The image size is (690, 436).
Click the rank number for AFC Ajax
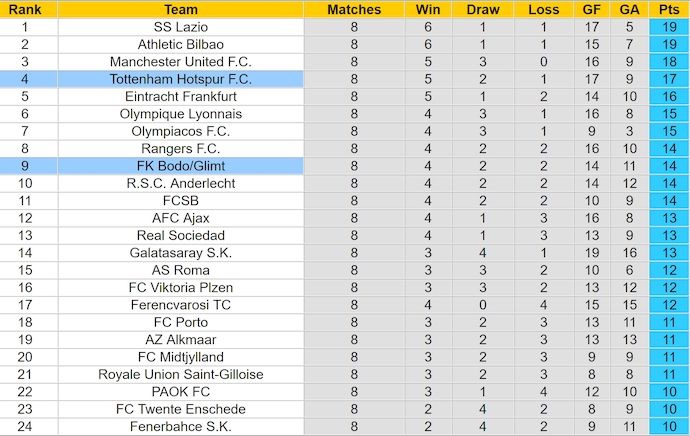[25, 218]
